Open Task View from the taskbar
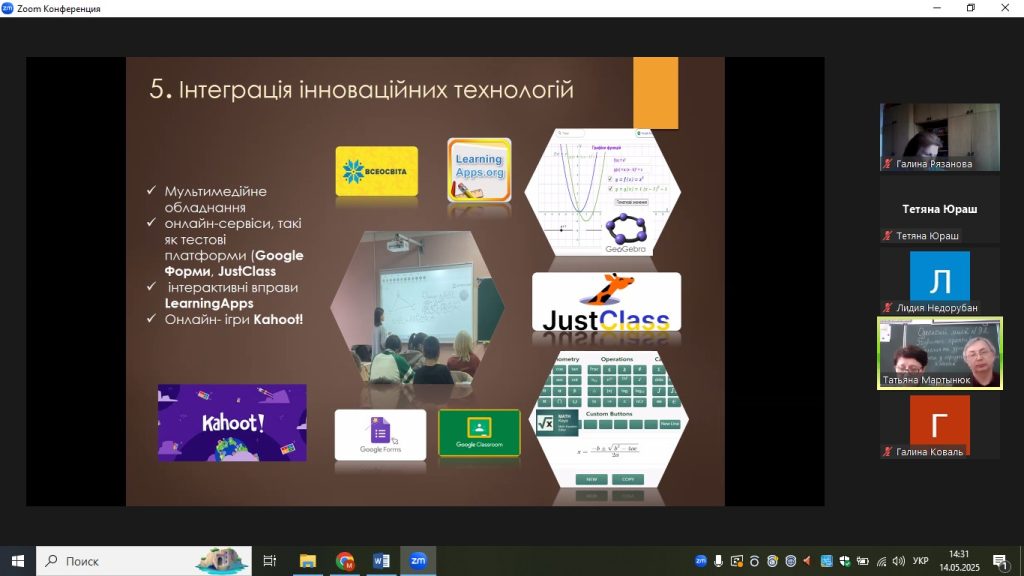The height and width of the screenshot is (576, 1024). (x=269, y=561)
